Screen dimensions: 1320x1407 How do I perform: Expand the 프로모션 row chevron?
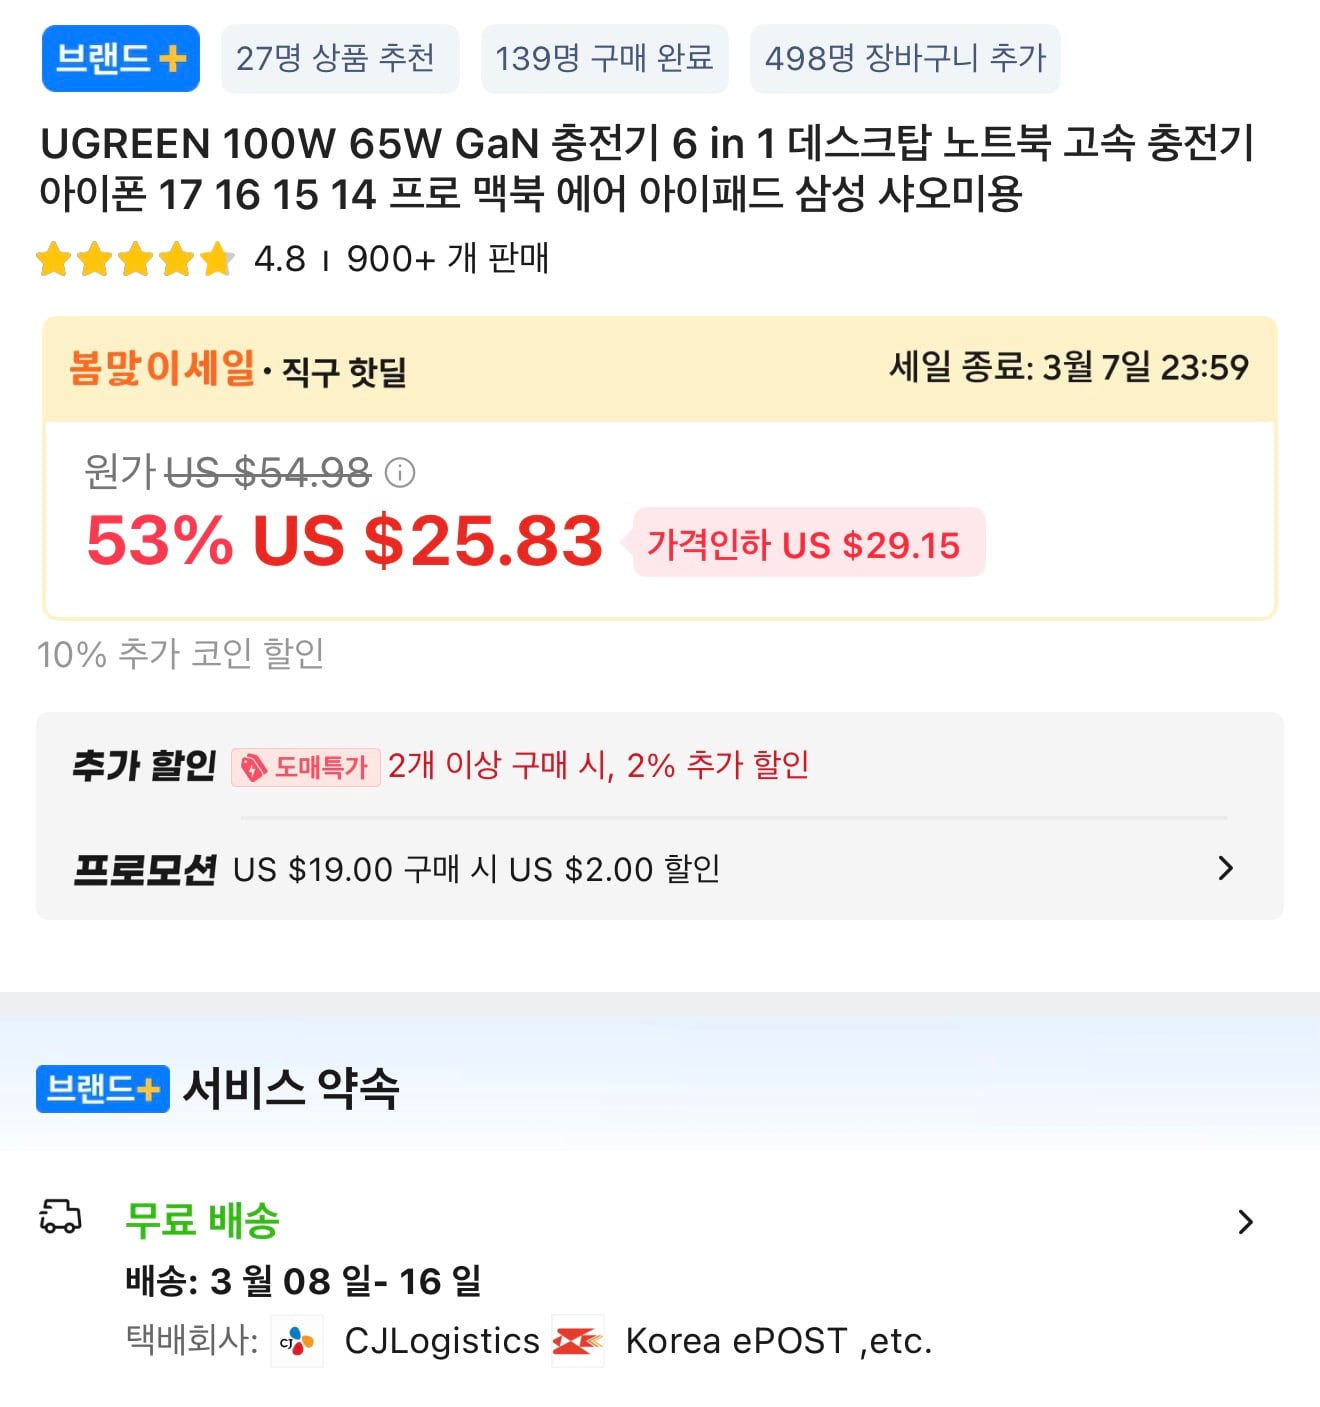[1226, 868]
